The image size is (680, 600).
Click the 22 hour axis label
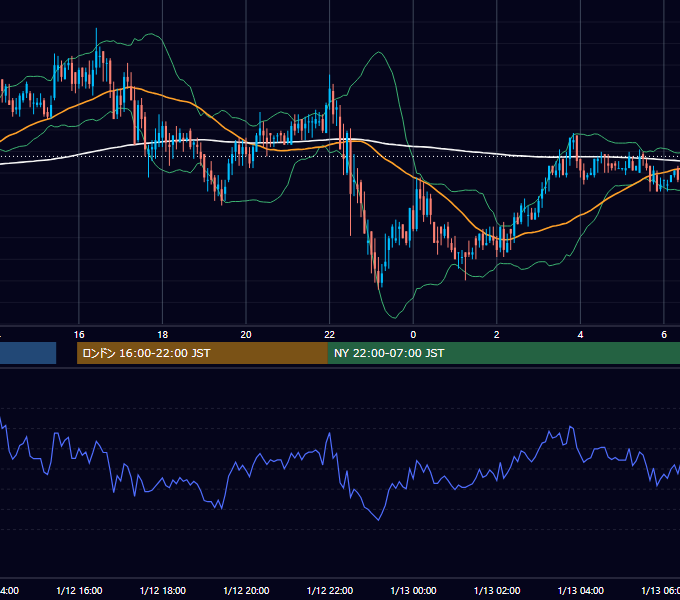click(x=330, y=335)
